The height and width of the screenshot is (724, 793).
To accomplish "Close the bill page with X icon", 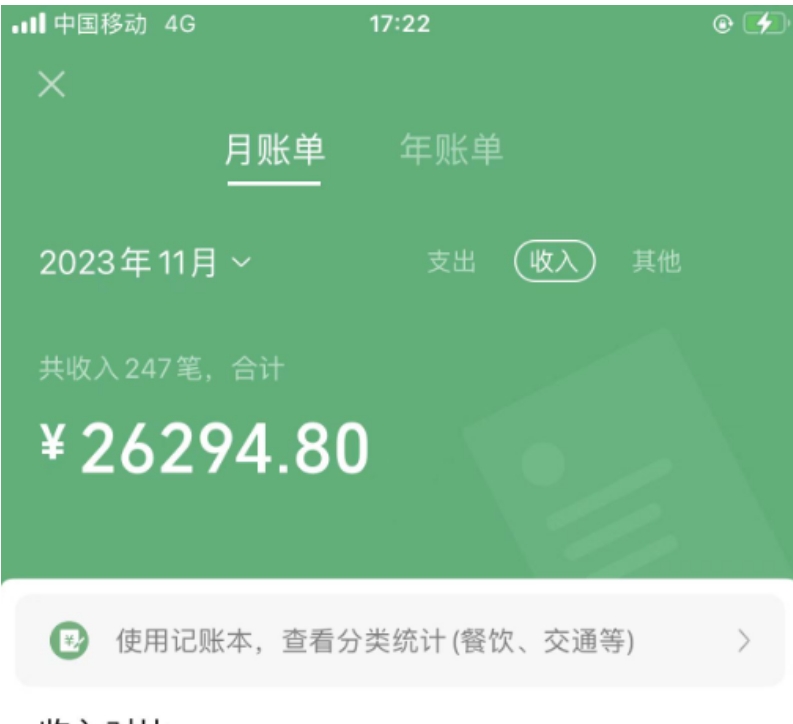I will point(52,84).
